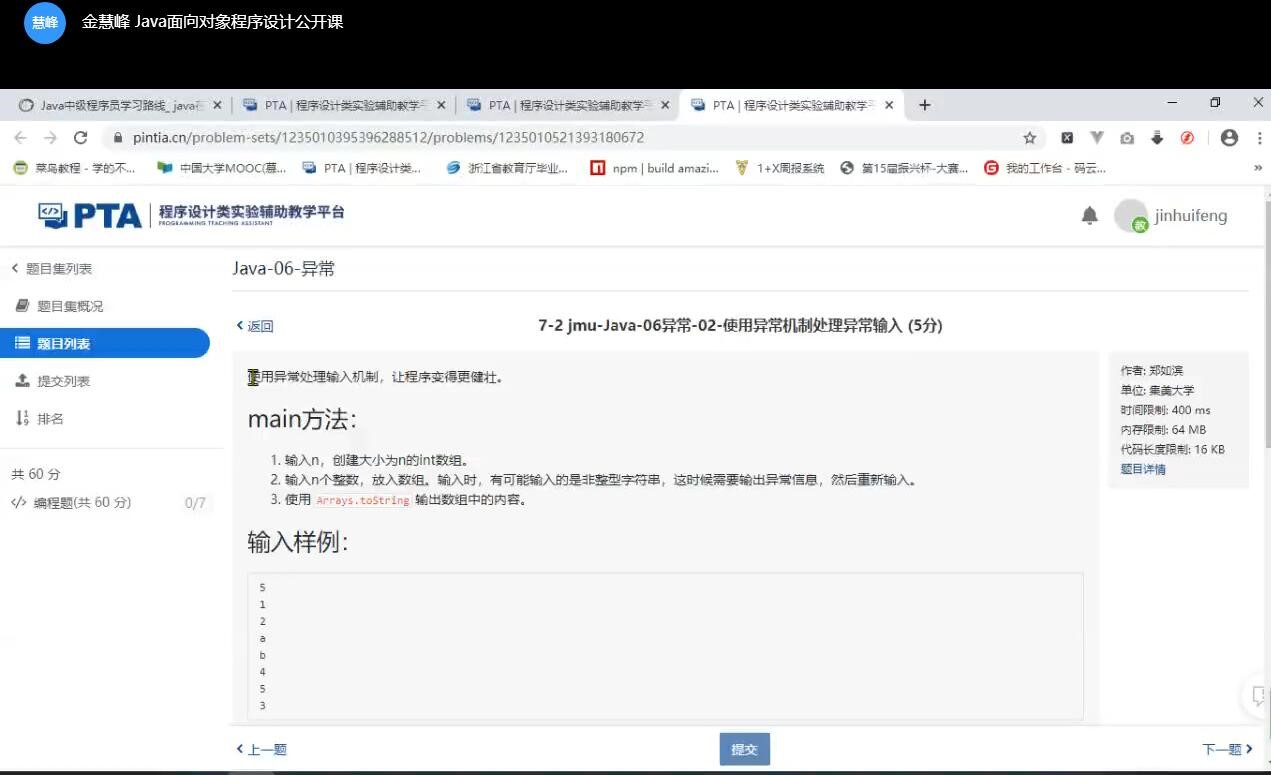Bookmark this page with the star icon
This screenshot has height=775, width=1271.
point(1029,138)
